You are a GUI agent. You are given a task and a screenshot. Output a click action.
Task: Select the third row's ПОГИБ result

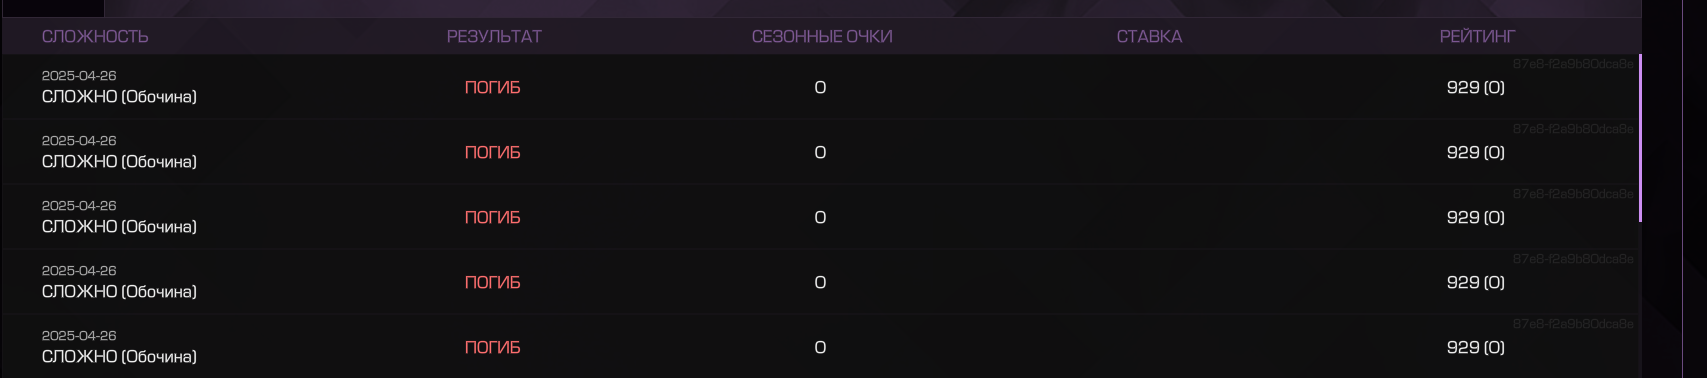click(493, 218)
